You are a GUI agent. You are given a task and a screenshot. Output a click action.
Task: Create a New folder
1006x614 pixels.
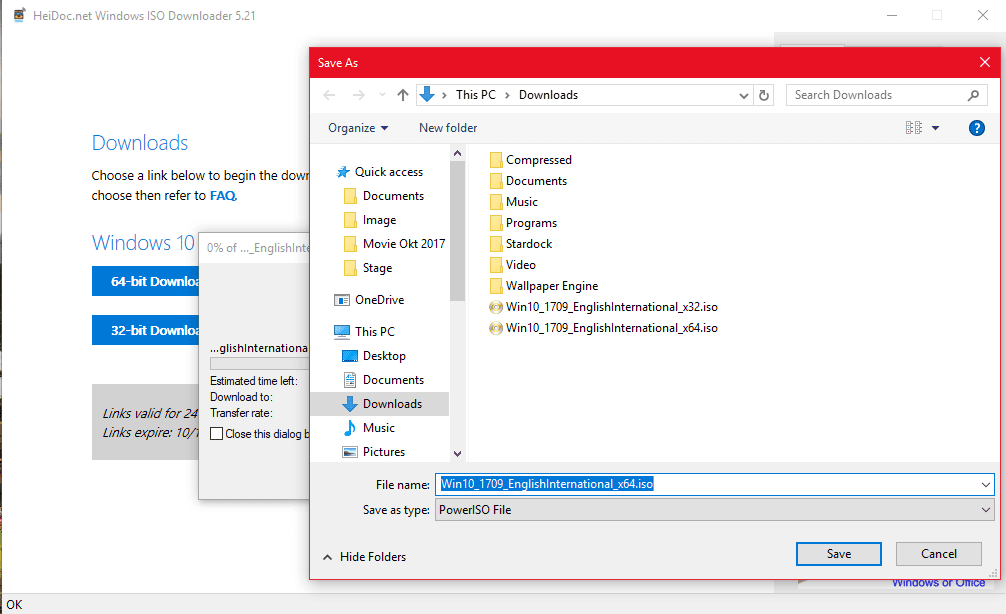tap(448, 128)
